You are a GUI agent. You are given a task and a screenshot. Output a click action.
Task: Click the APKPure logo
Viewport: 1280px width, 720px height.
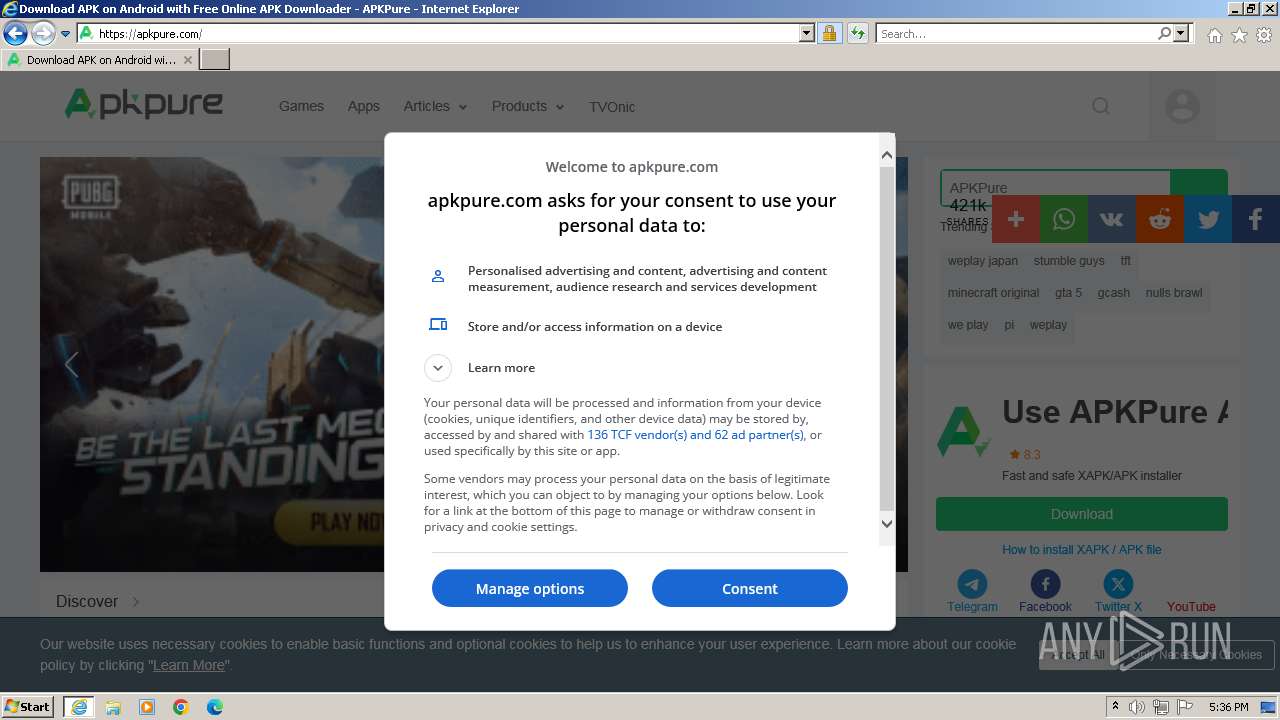point(144,104)
